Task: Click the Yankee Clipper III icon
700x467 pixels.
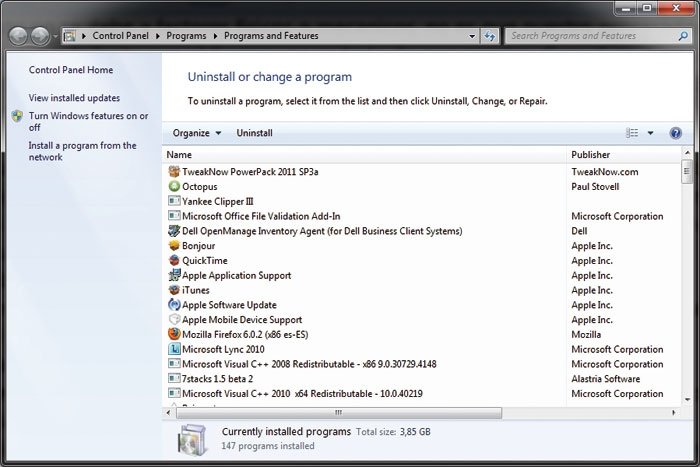Action: [174, 201]
